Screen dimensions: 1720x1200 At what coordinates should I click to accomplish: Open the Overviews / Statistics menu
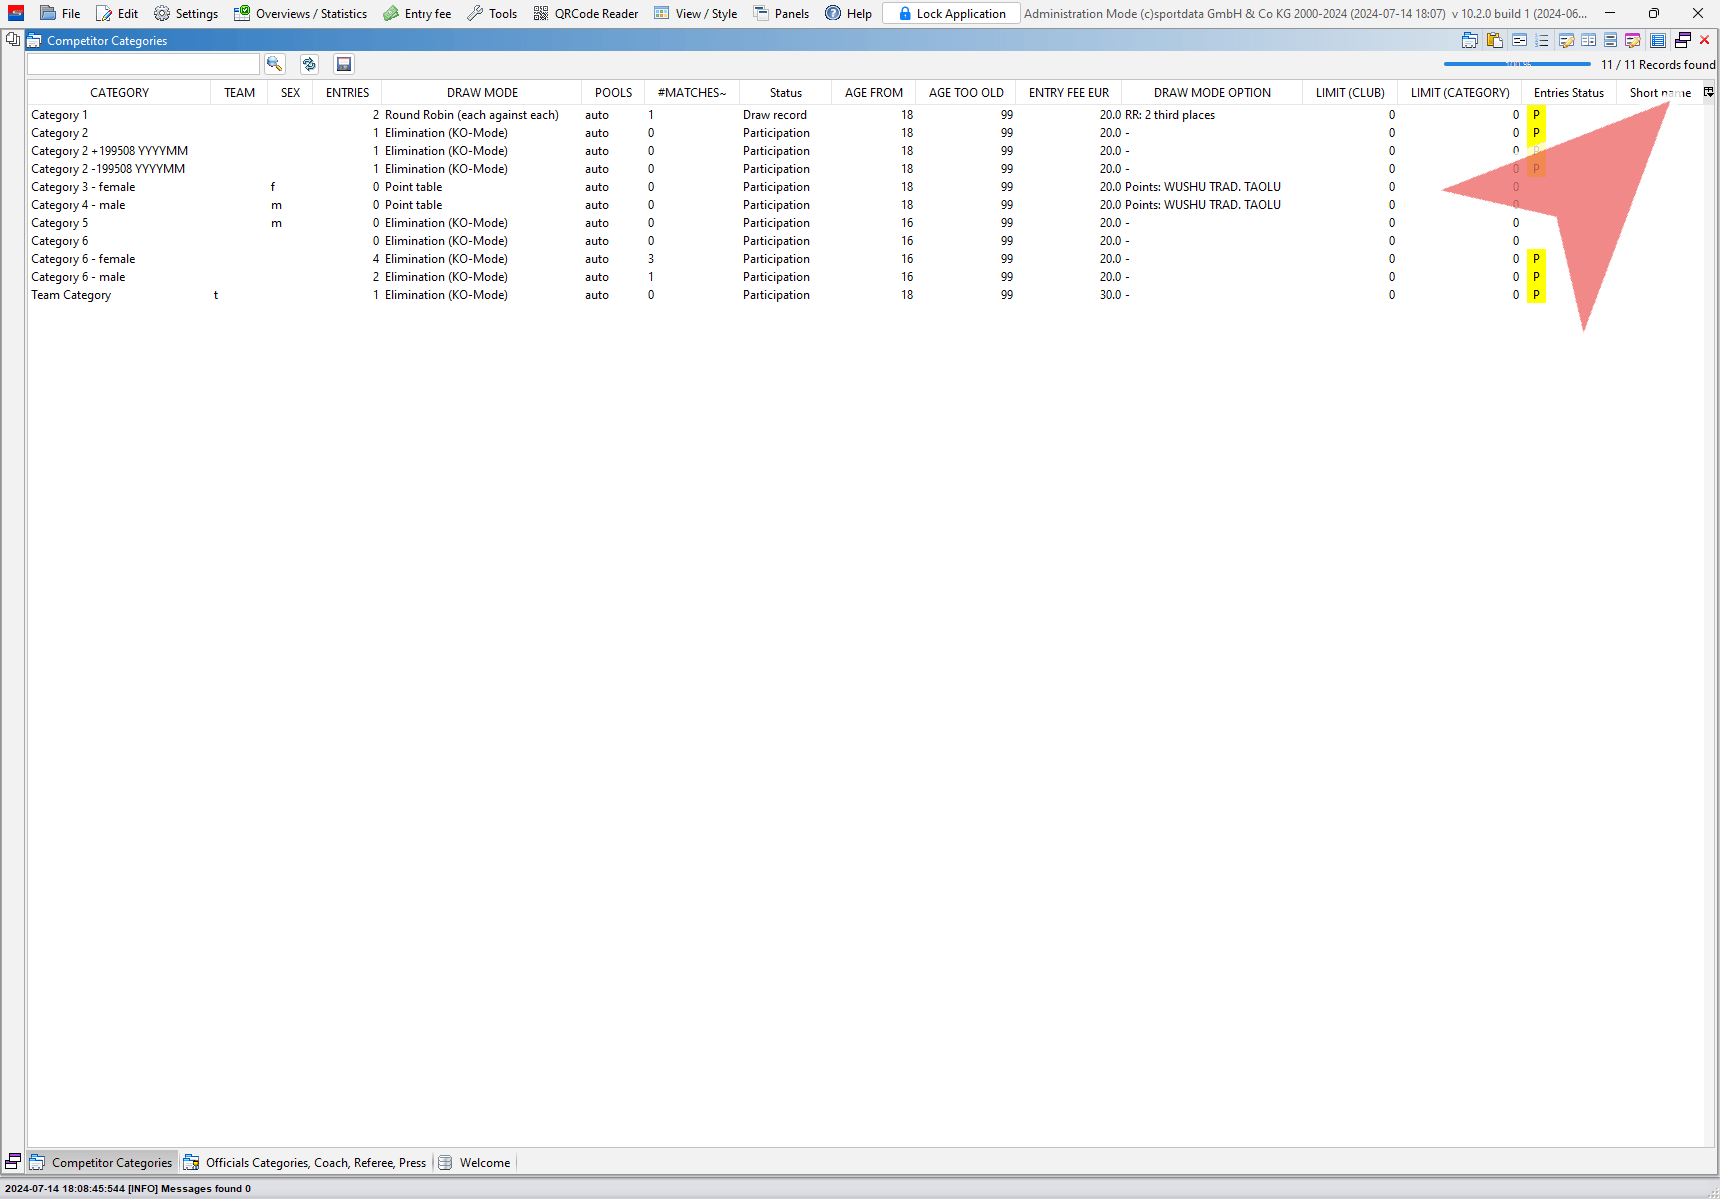coord(301,13)
